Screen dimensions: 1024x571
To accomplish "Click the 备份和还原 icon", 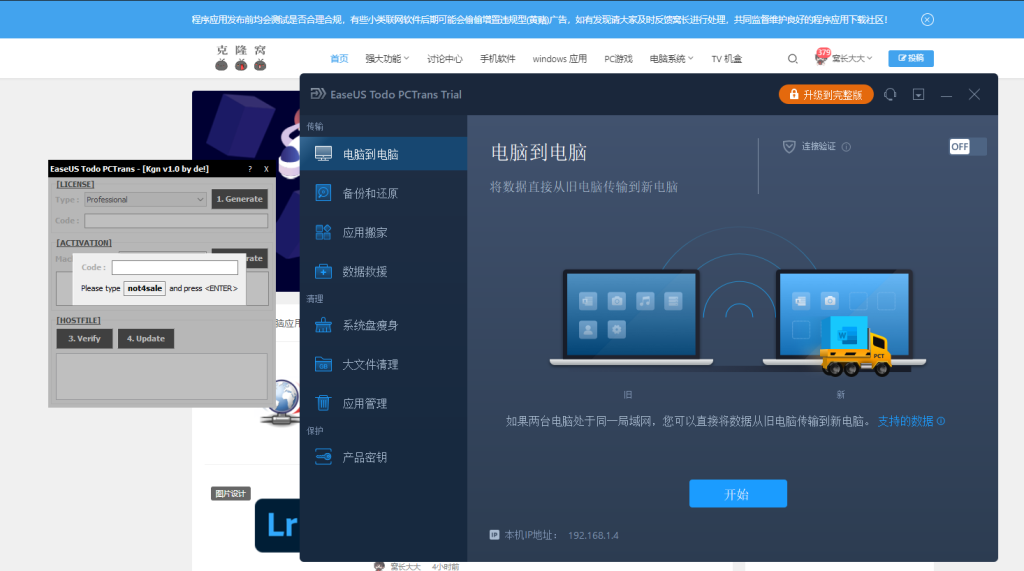I will coord(323,193).
